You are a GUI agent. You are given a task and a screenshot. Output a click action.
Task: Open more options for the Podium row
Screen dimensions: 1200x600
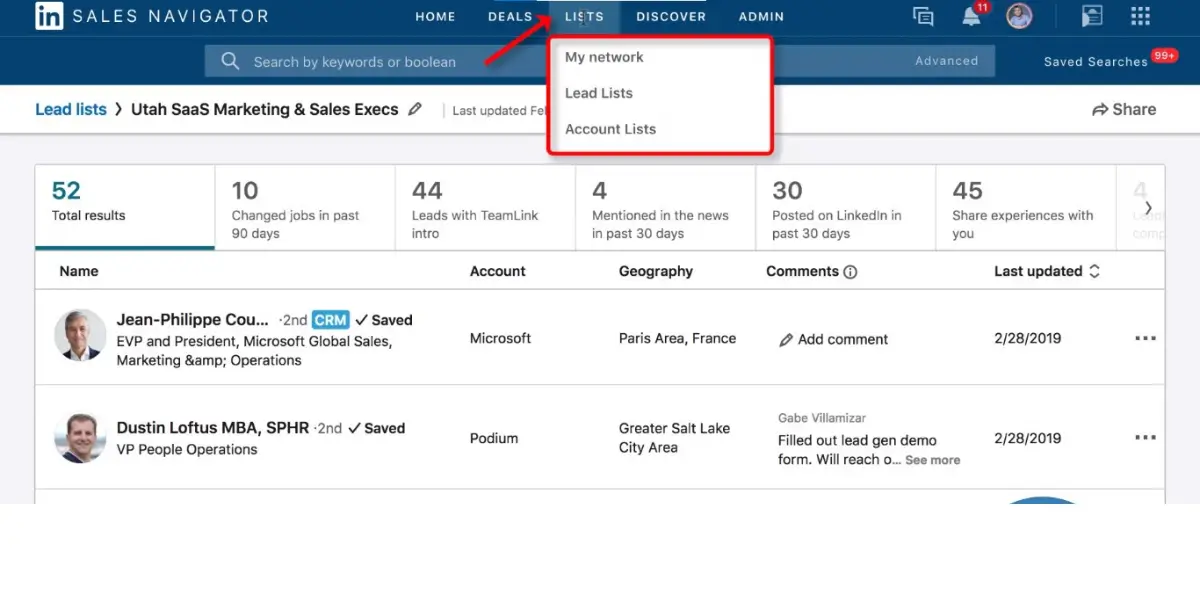point(1145,438)
